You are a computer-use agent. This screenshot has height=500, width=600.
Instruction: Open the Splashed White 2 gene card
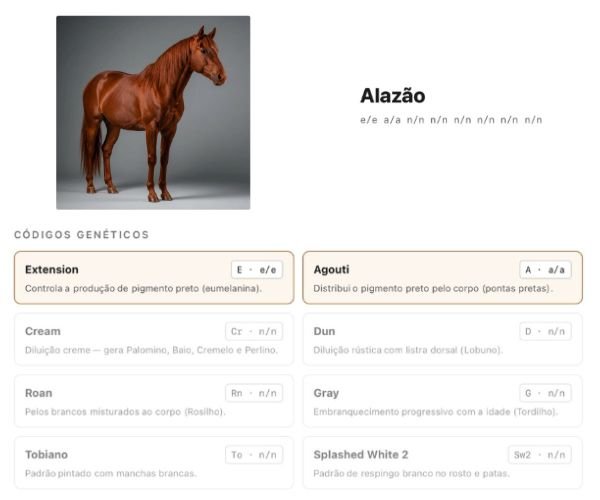coord(442,463)
